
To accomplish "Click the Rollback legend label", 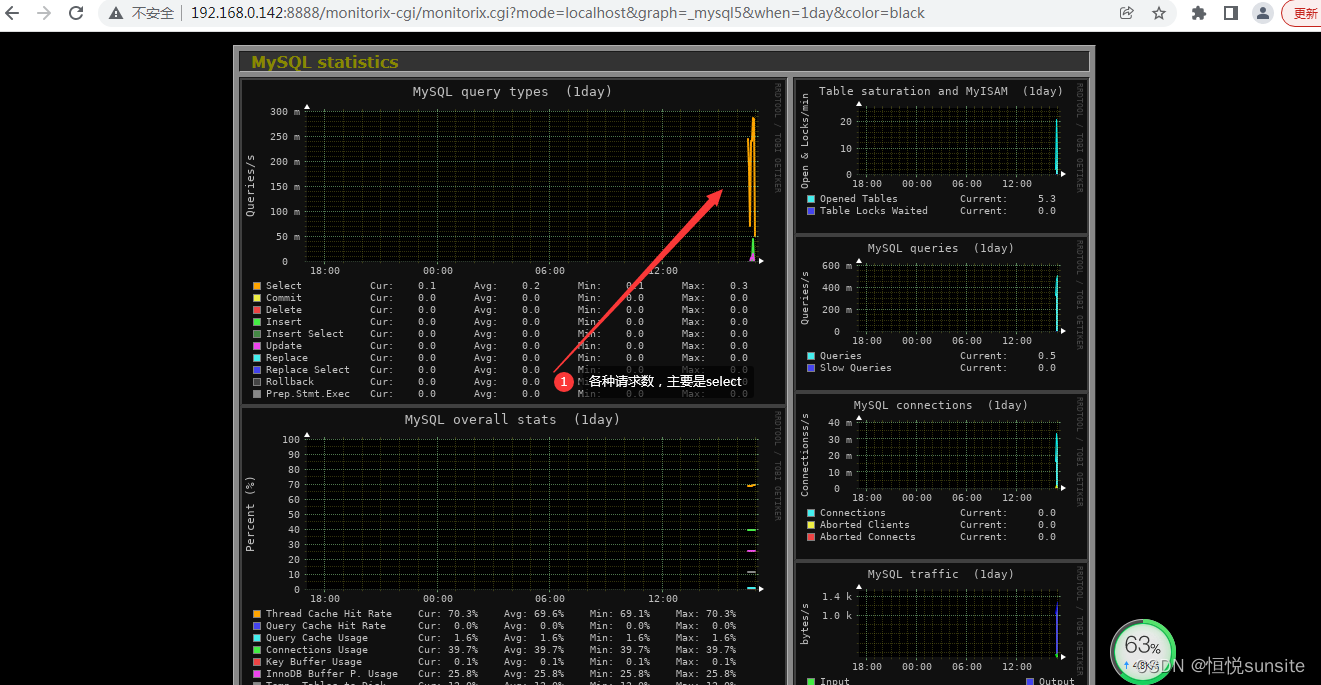I will pos(290,382).
